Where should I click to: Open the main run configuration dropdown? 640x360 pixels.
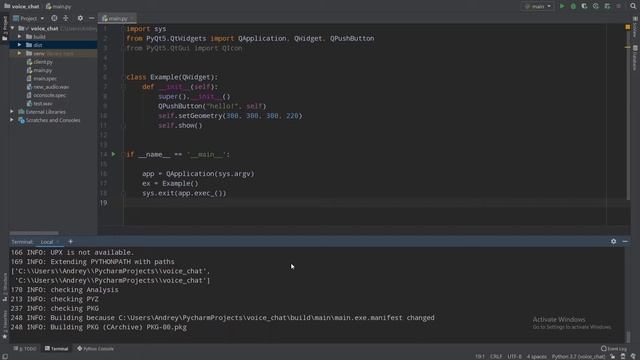point(538,6)
